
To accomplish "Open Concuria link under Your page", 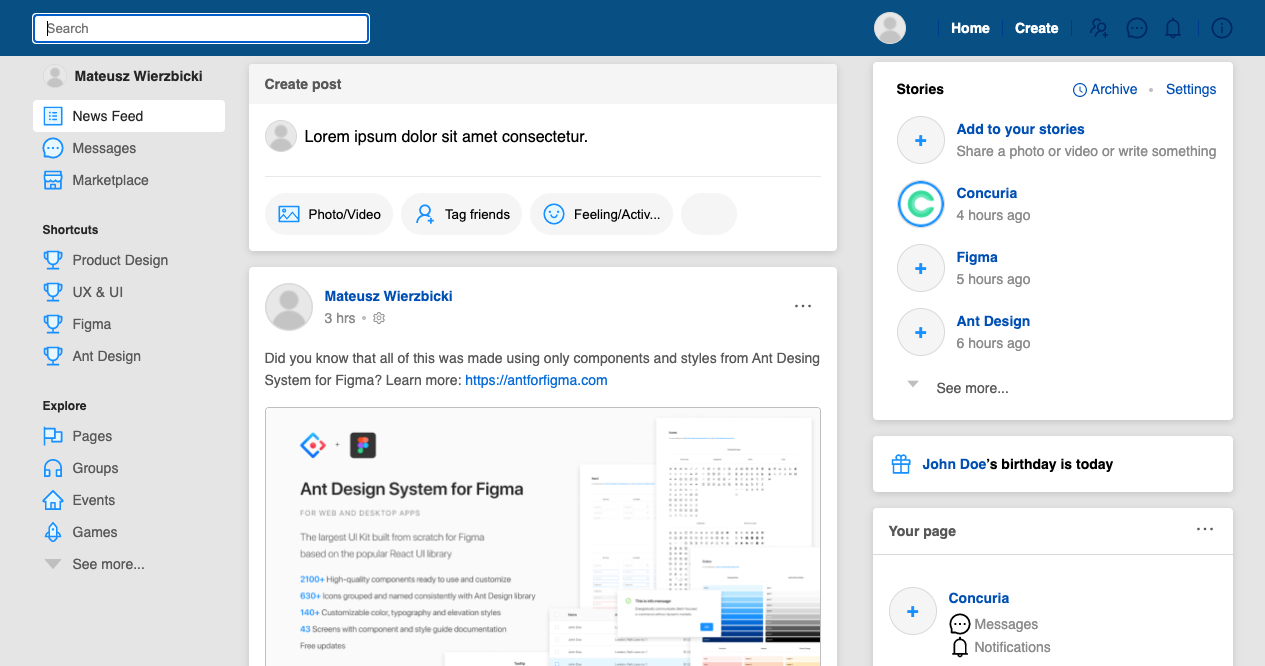I will (979, 598).
